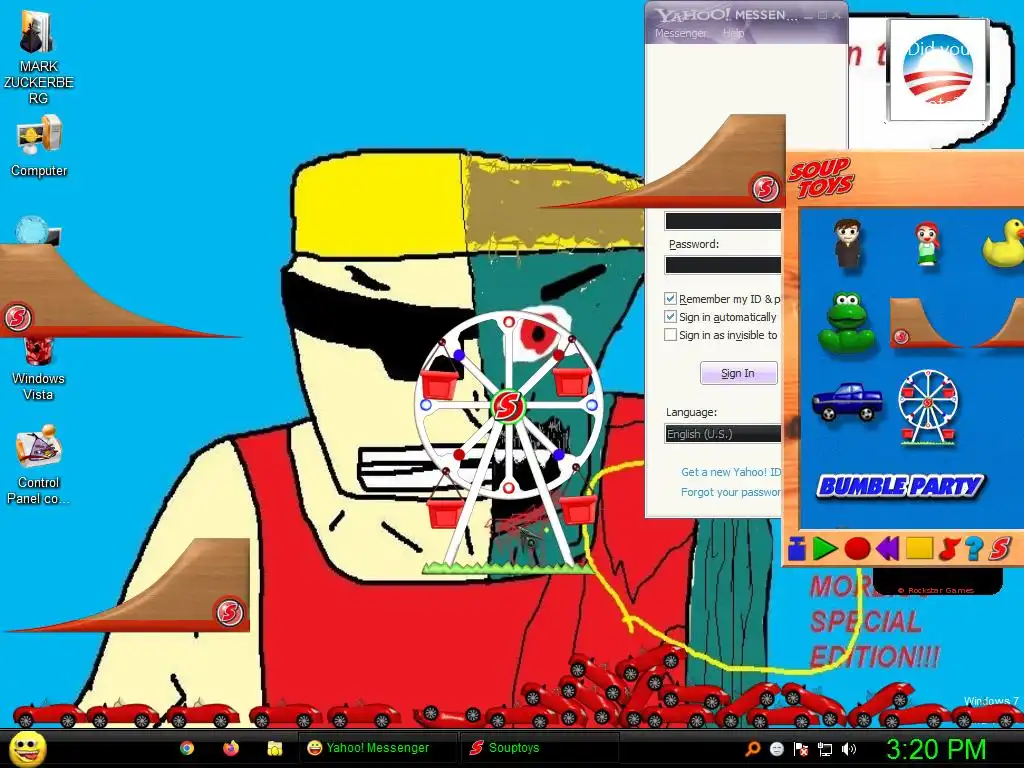Click the Soup Toys logo header

coord(822,178)
